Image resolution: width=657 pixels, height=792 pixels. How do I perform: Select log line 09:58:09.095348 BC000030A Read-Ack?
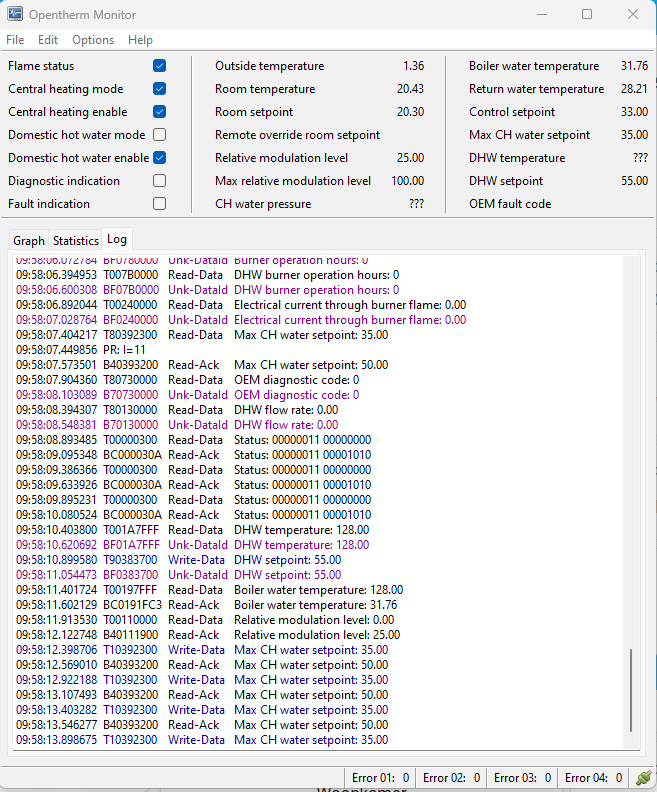(193, 455)
